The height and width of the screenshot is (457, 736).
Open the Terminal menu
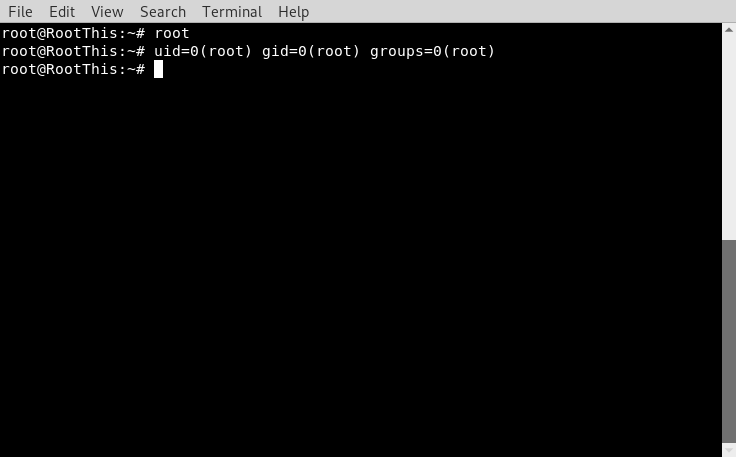[x=232, y=12]
